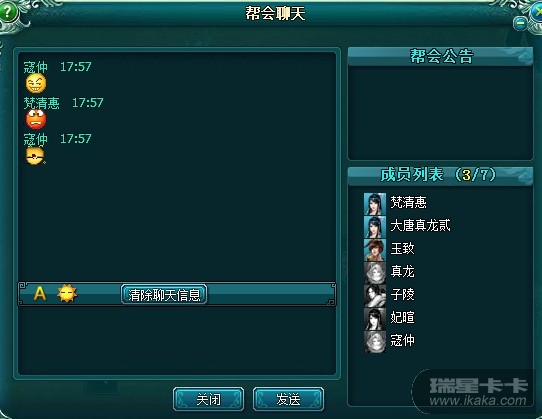The height and width of the screenshot is (419, 542).
Task: Click the 发送 button
Action: (x=288, y=399)
